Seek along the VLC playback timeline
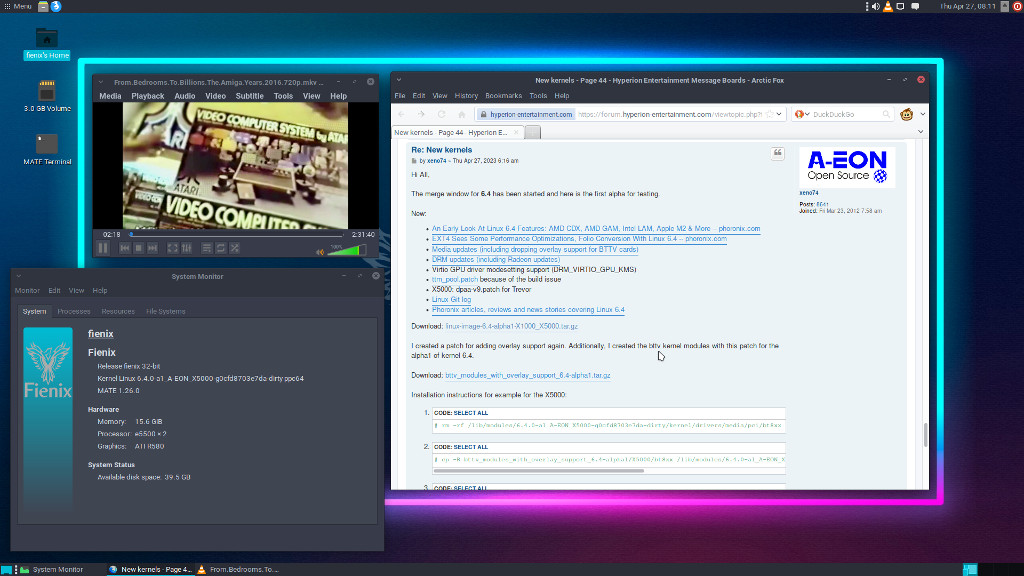 [x=236, y=234]
